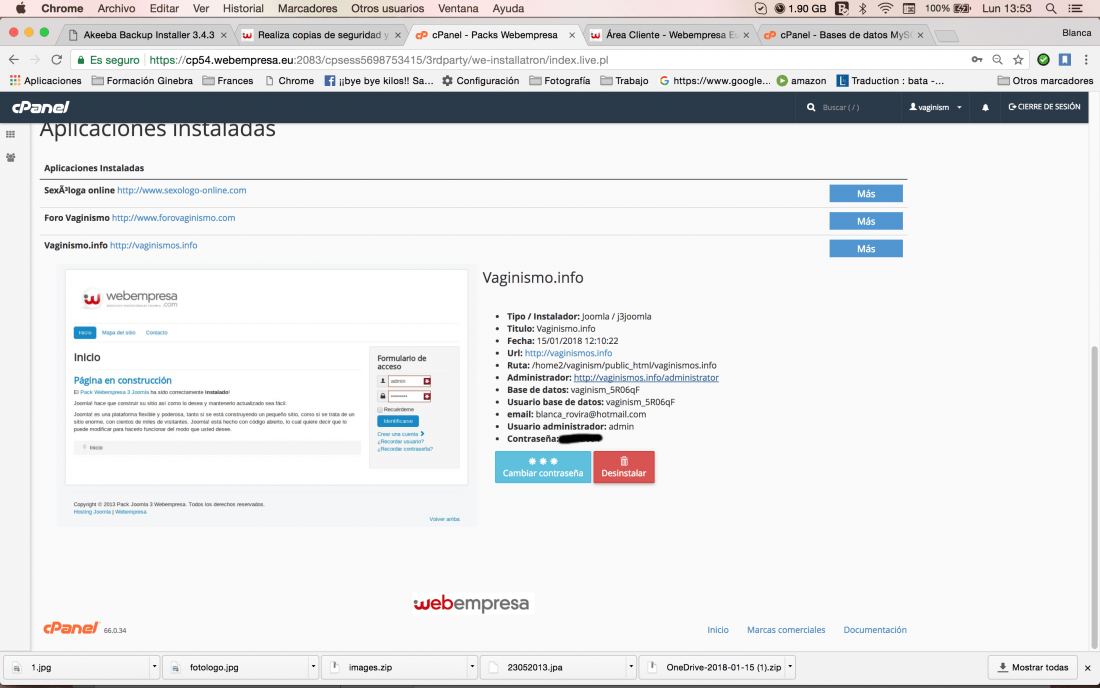
Task: Open dropdown arrow for fotologo.jpg download
Action: click(x=313, y=667)
